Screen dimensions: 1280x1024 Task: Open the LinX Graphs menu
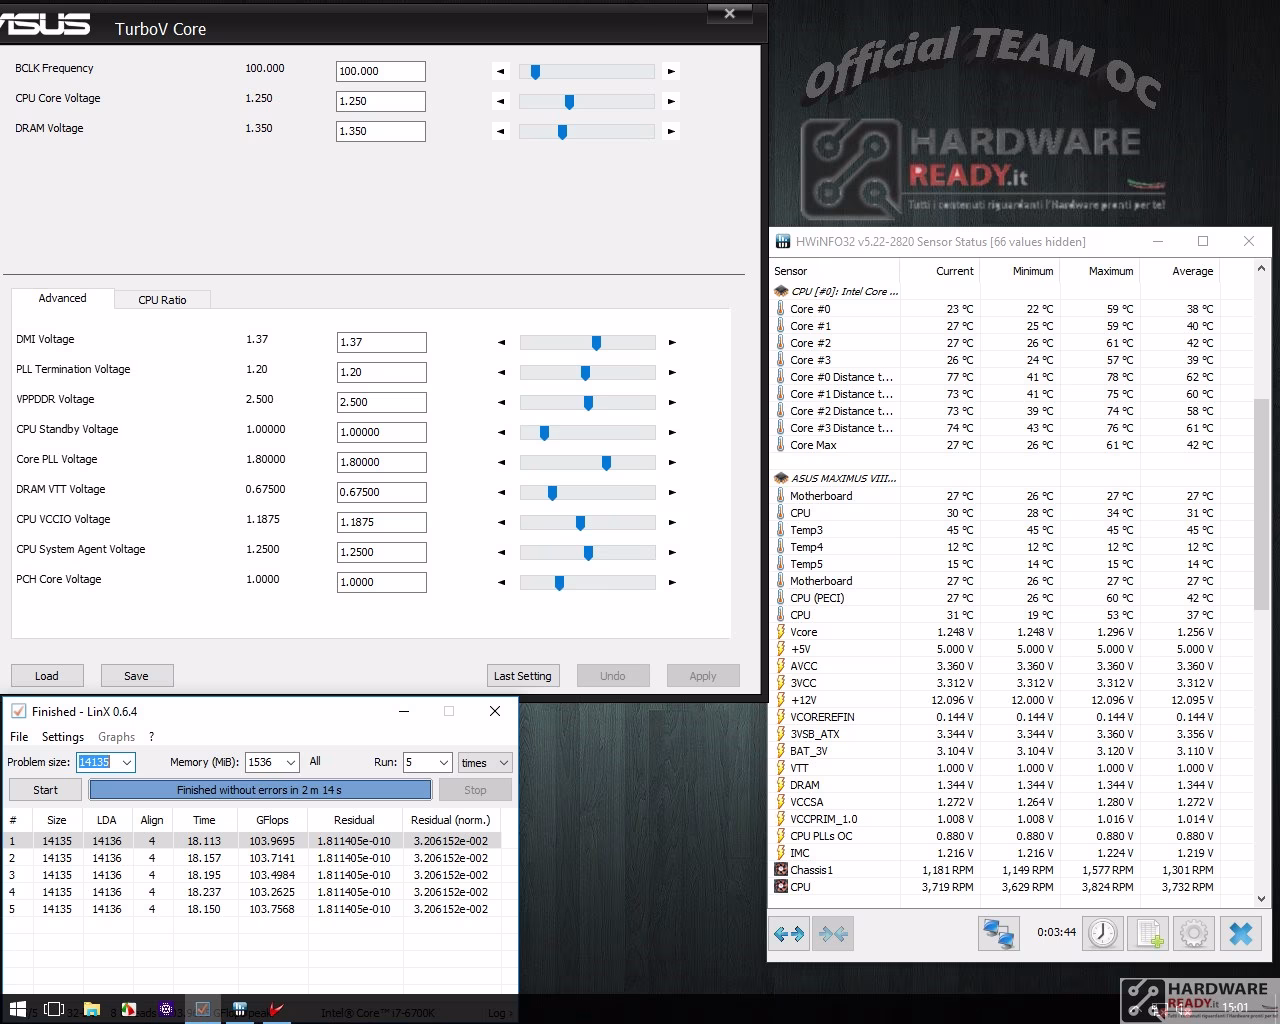click(116, 736)
